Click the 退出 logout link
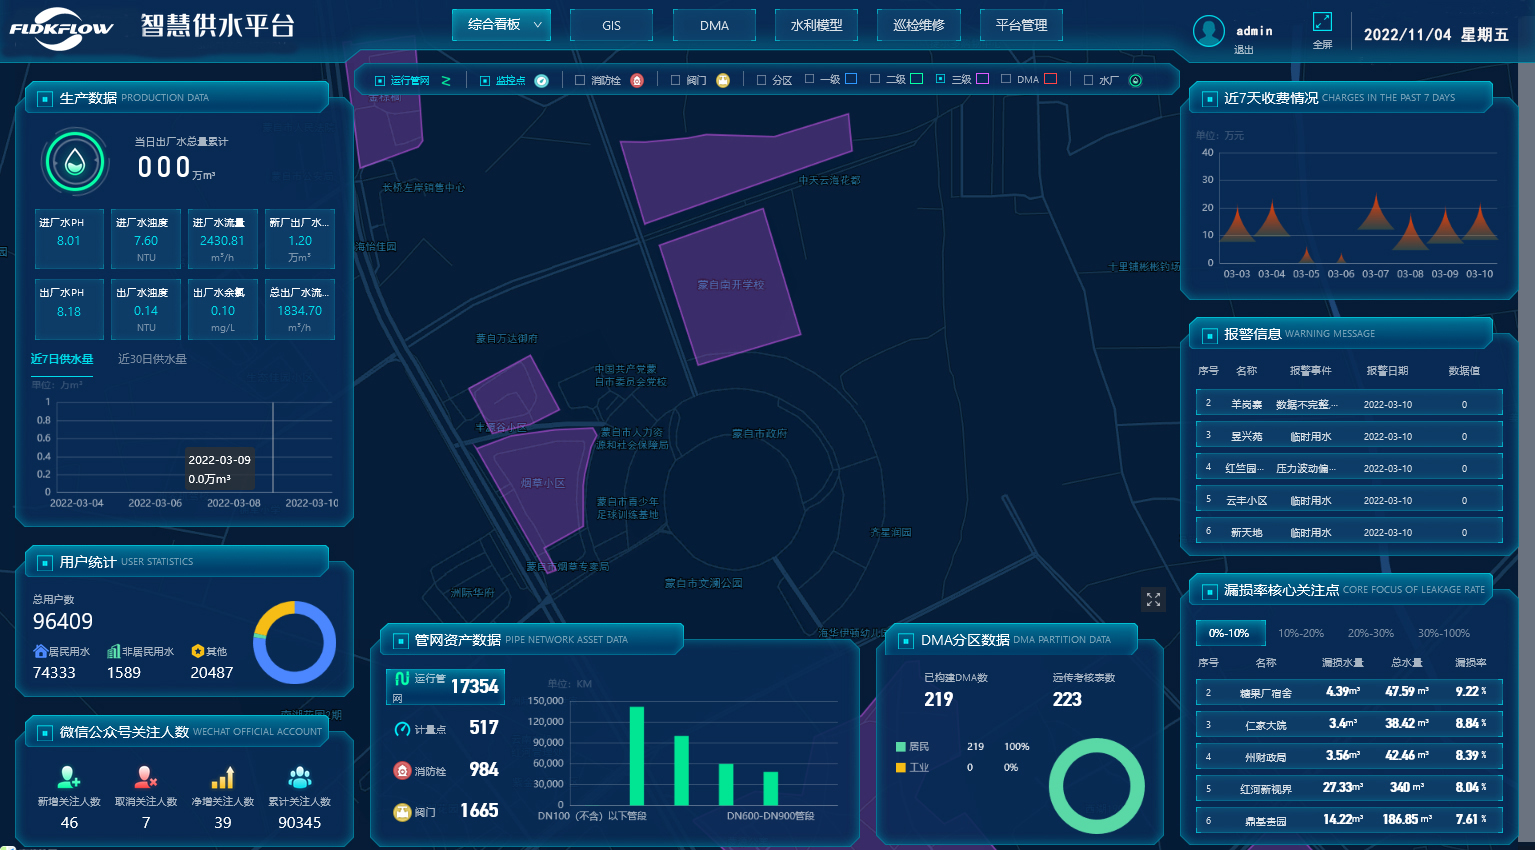Viewport: 1535px width, 850px height. click(x=1243, y=49)
